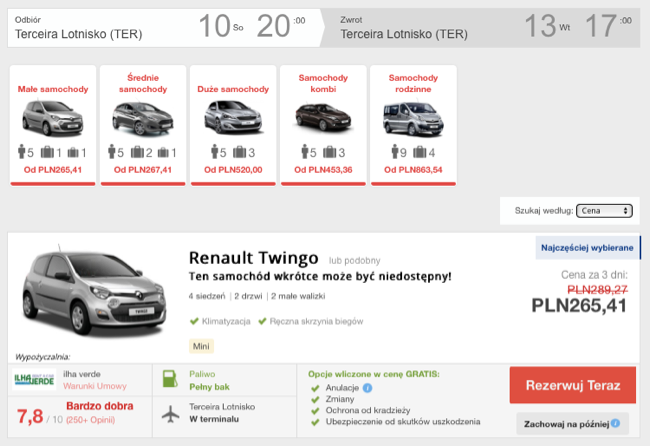
Task: Change the pickup time showing 20:00
Action: coord(280,27)
